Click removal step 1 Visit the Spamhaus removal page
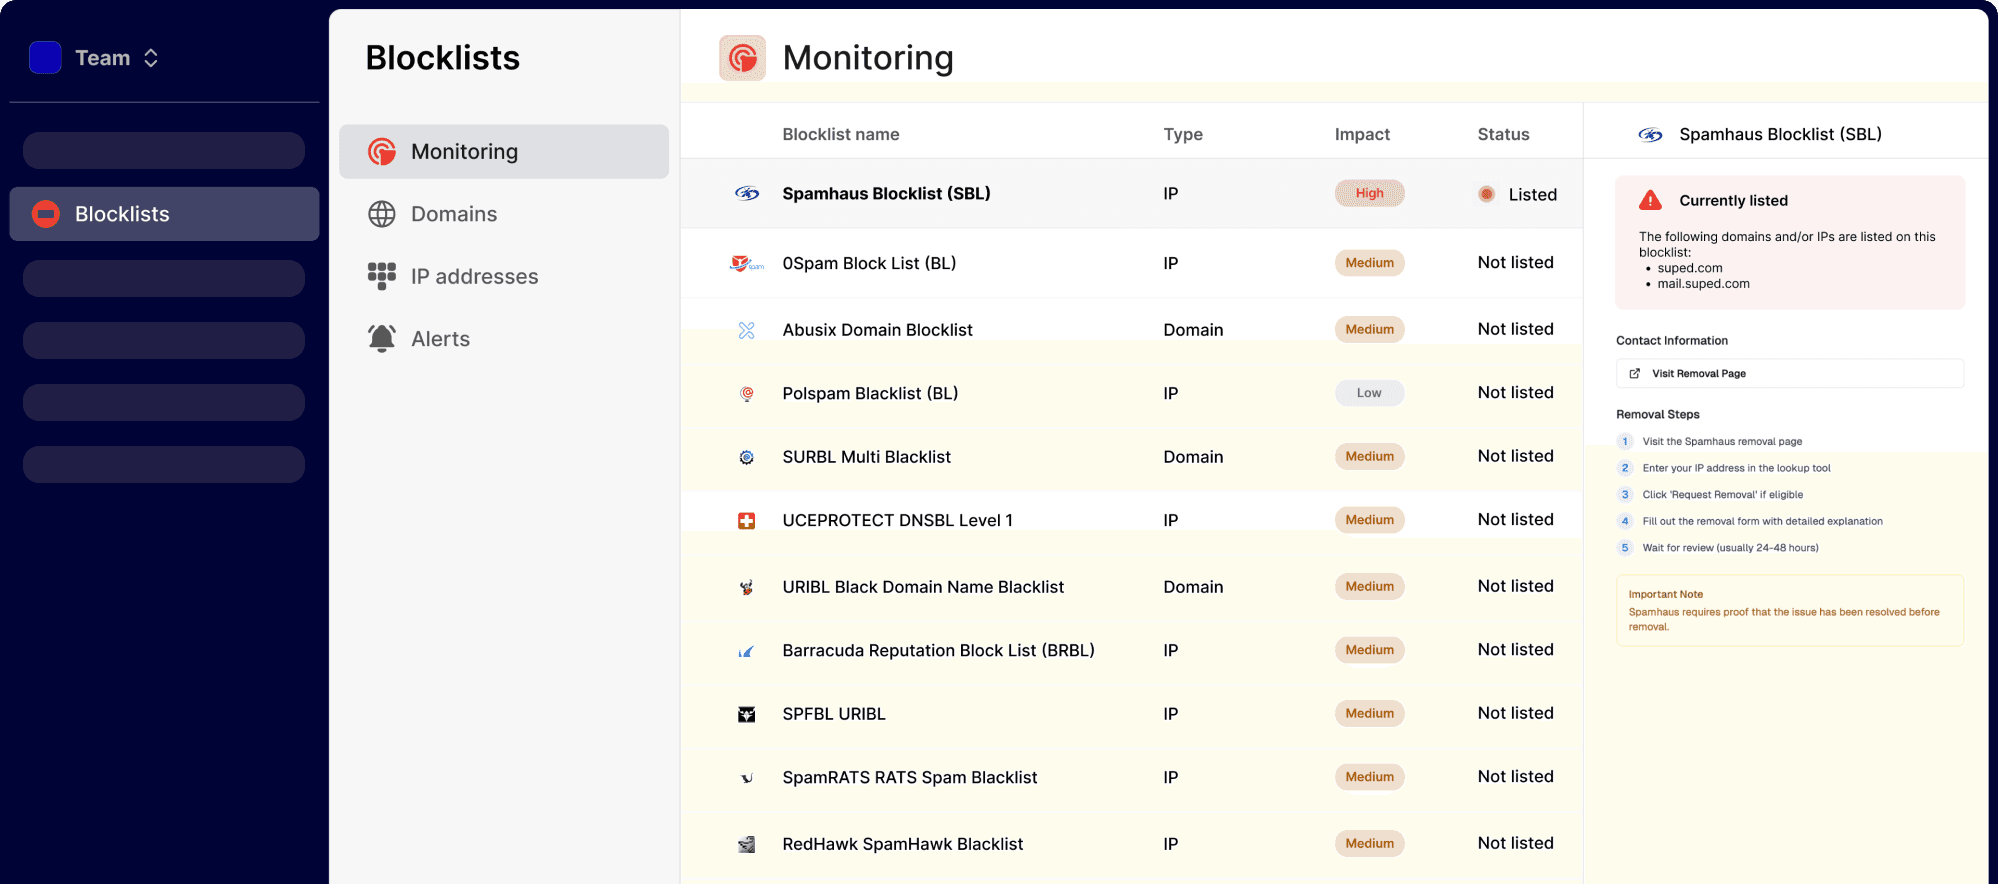1998x884 pixels. tap(1722, 442)
